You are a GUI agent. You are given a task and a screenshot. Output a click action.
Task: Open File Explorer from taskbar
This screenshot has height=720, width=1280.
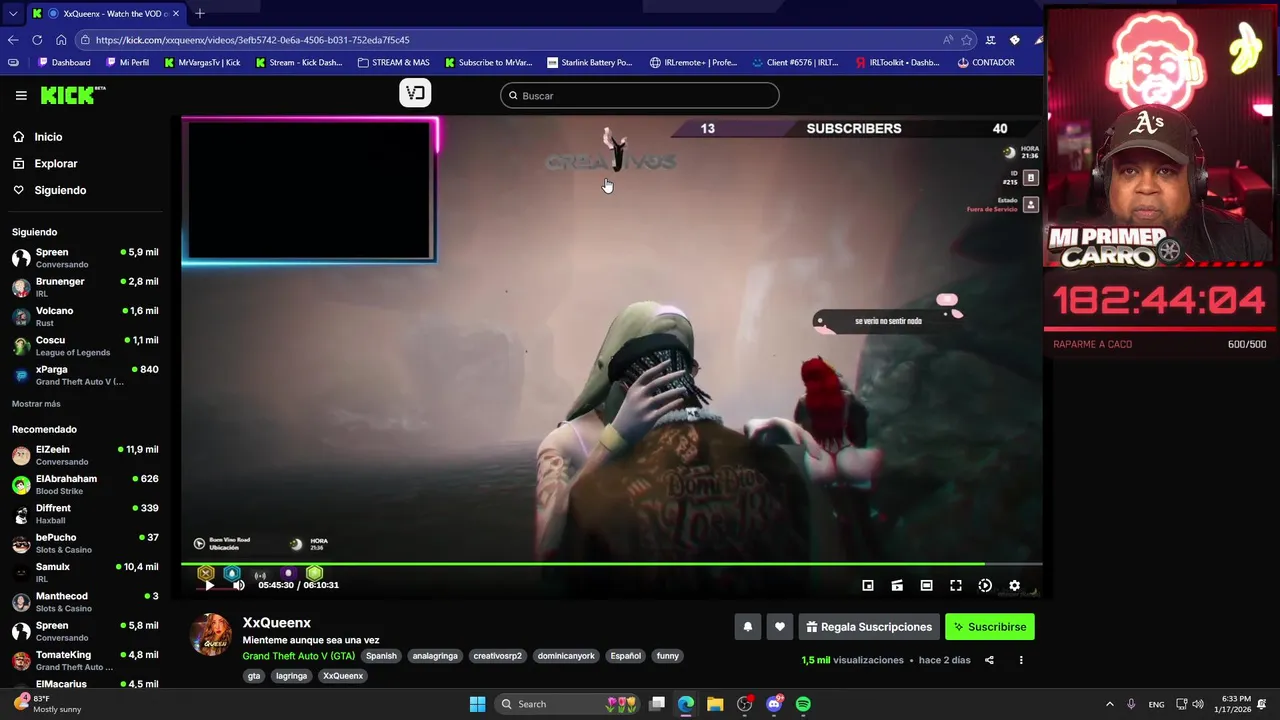click(x=715, y=704)
